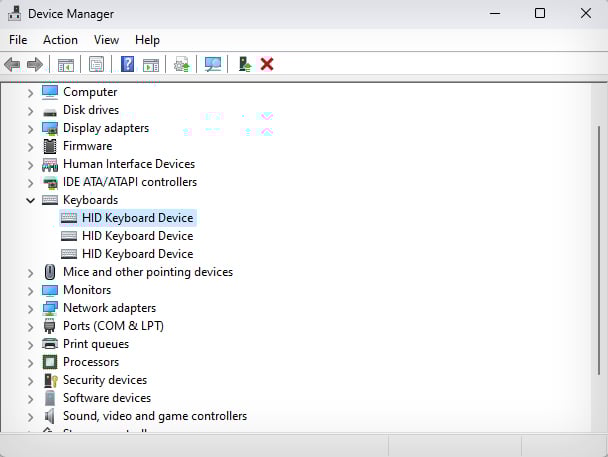Click the Sound controllers speaker icon
This screenshot has height=457, width=608.
(x=49, y=416)
